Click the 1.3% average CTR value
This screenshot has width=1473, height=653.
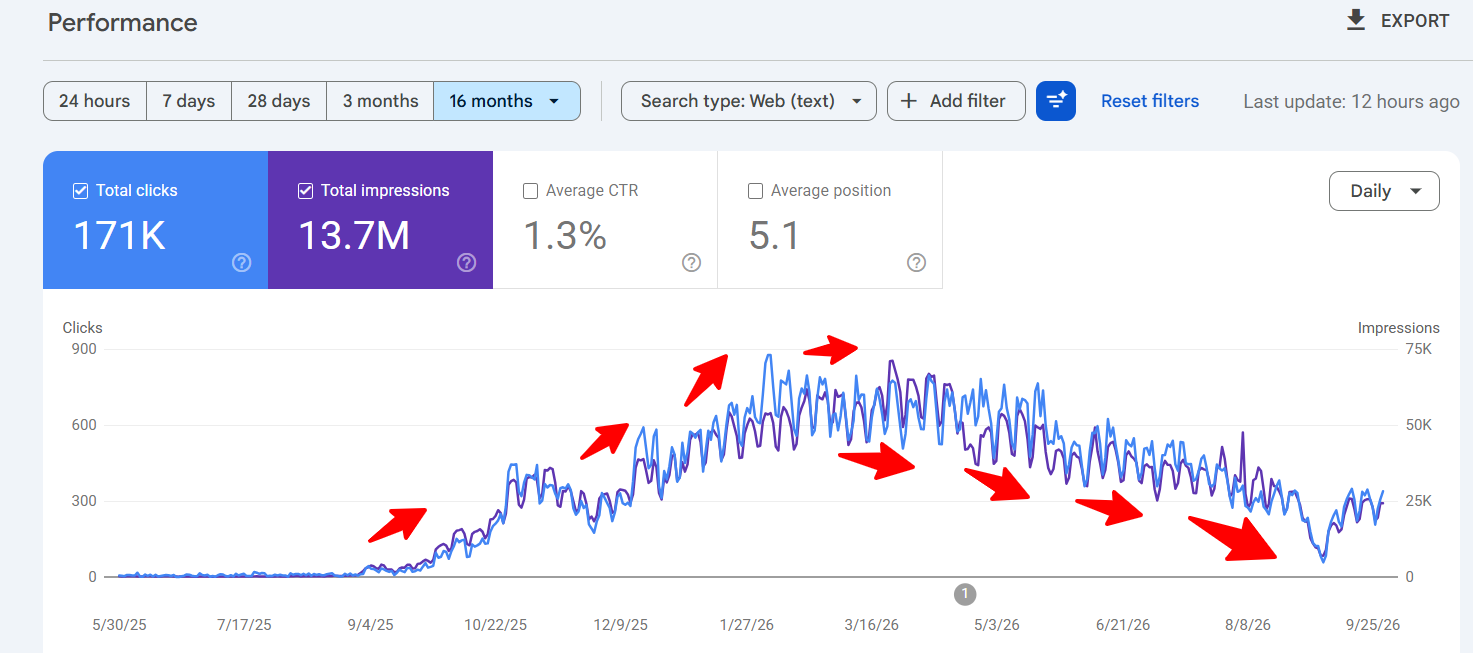tap(565, 236)
